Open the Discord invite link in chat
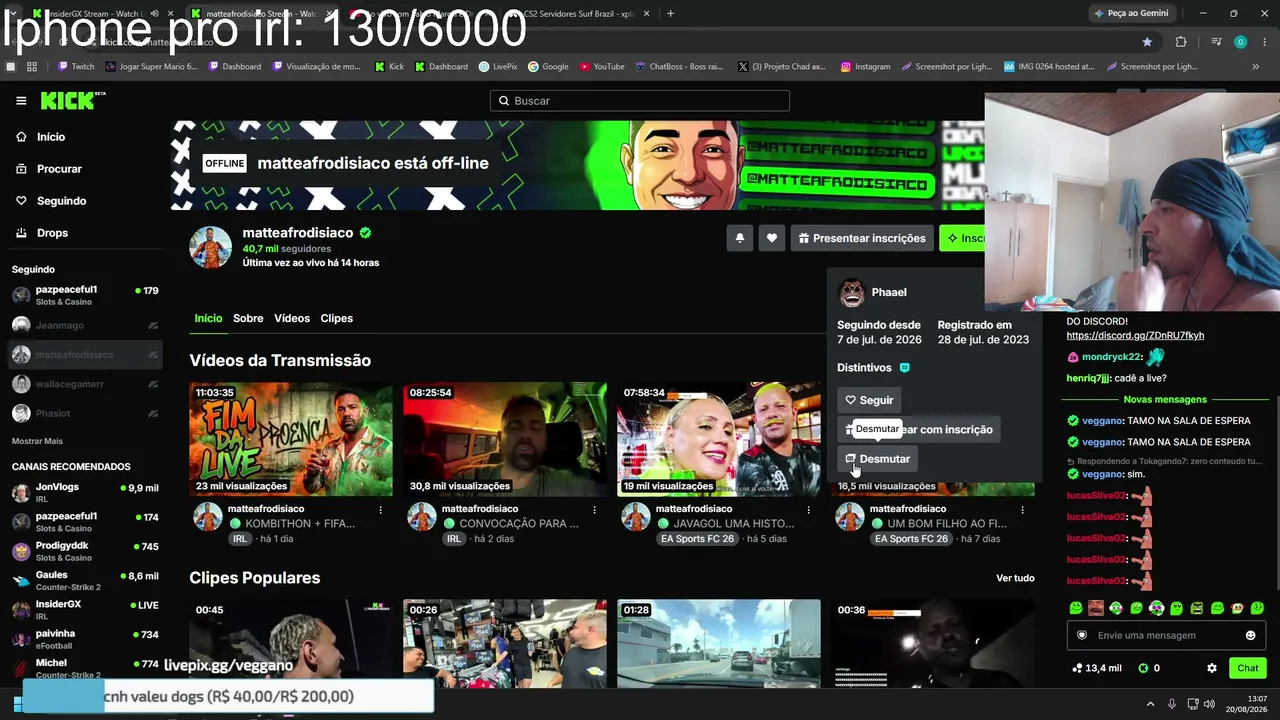 [1135, 336]
